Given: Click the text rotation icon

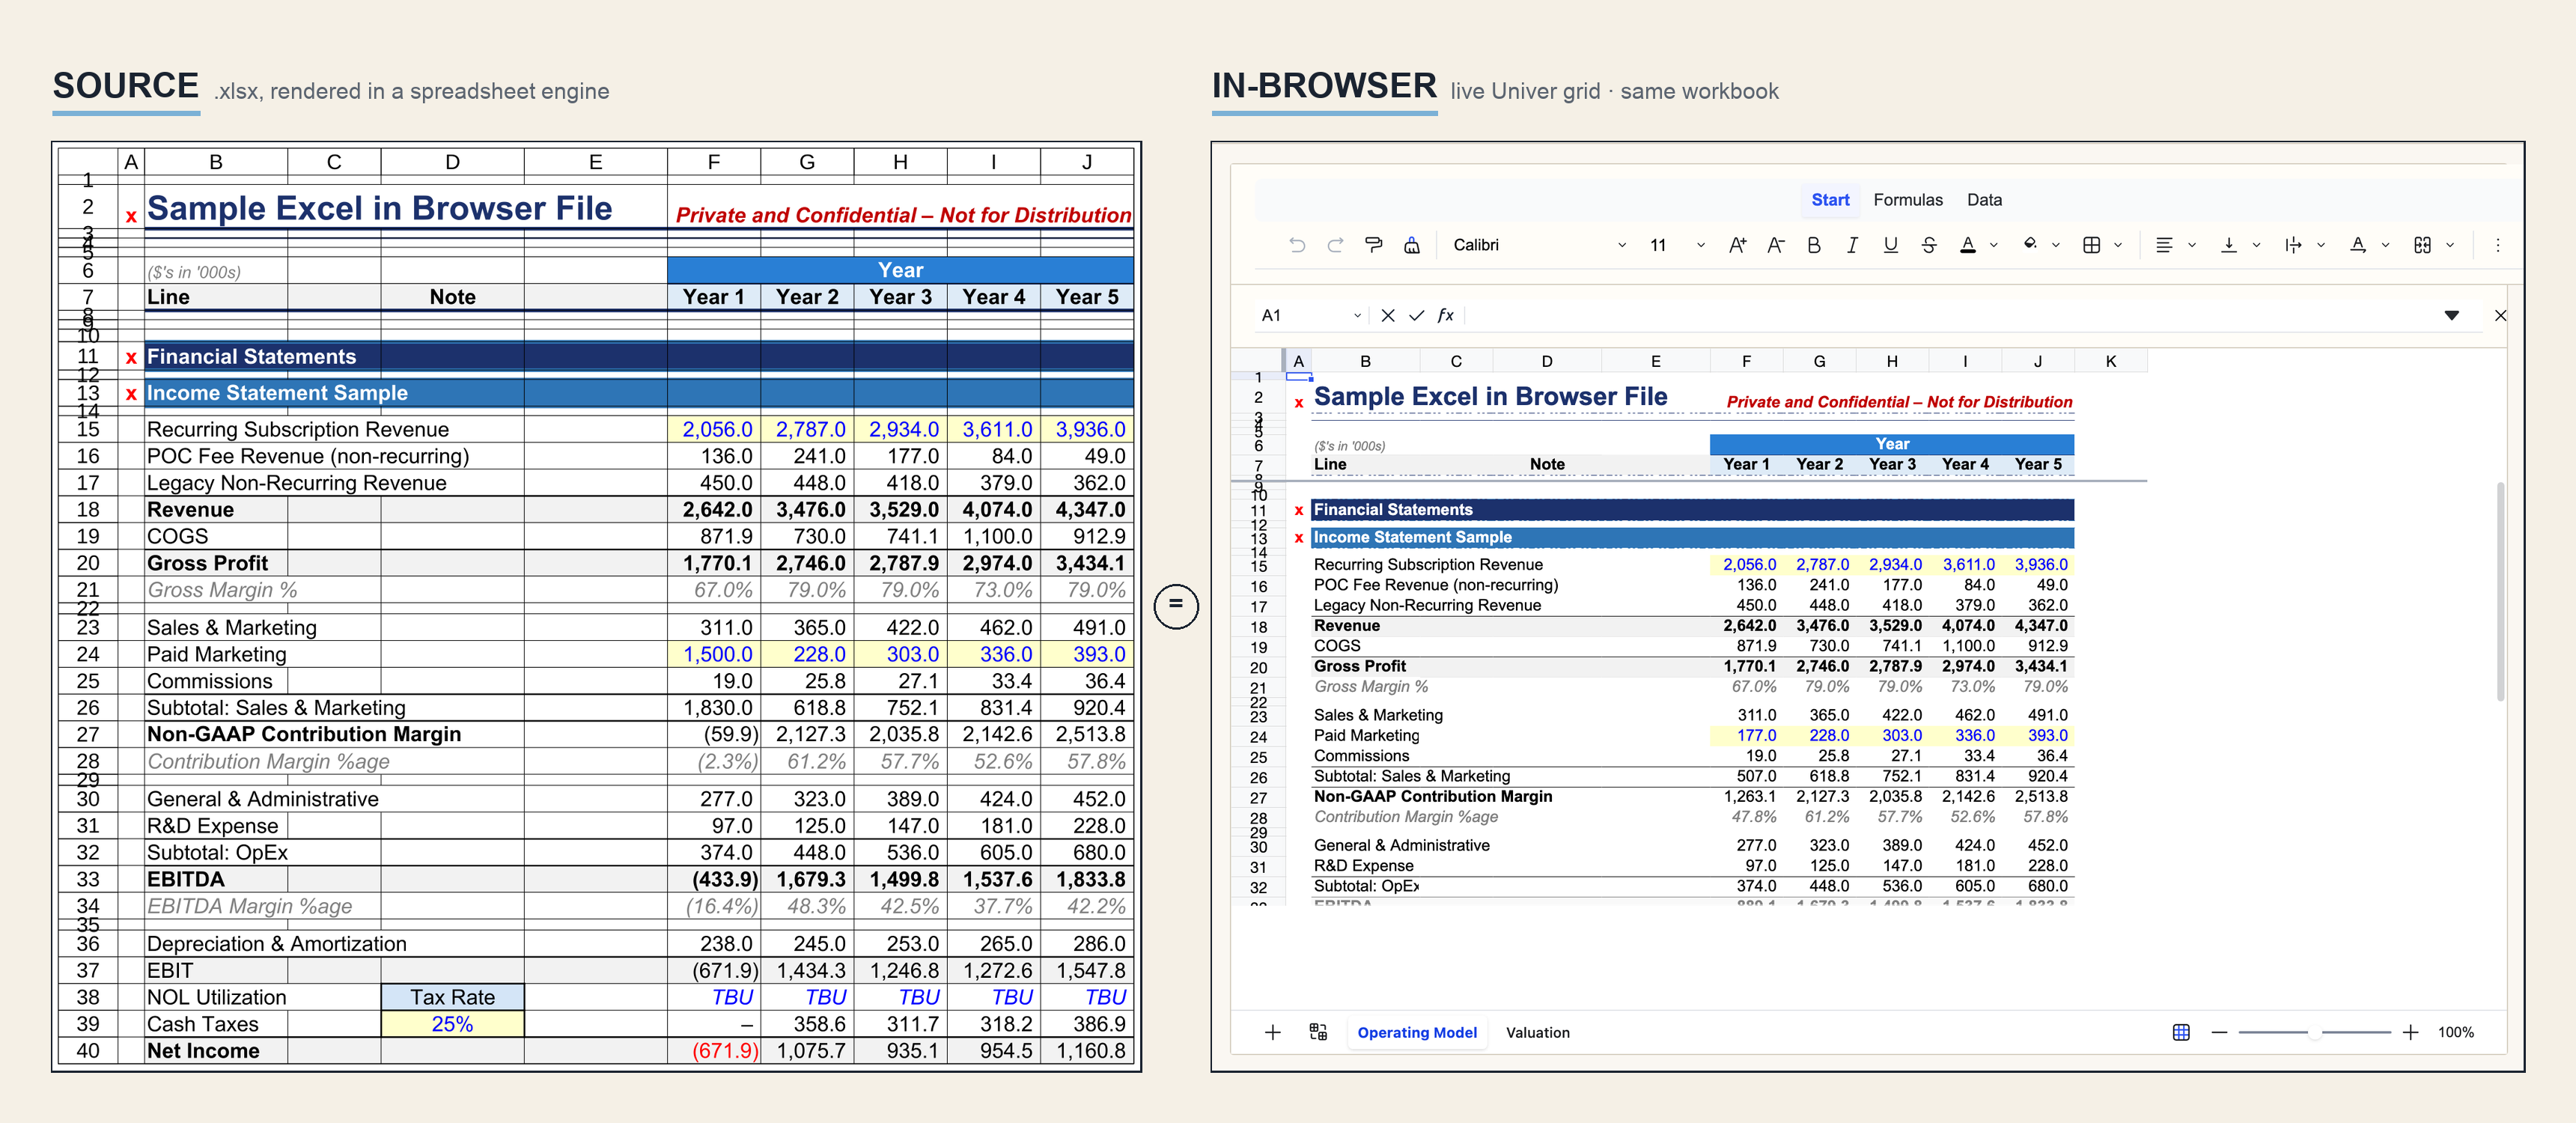Looking at the screenshot, I should coord(2358,245).
